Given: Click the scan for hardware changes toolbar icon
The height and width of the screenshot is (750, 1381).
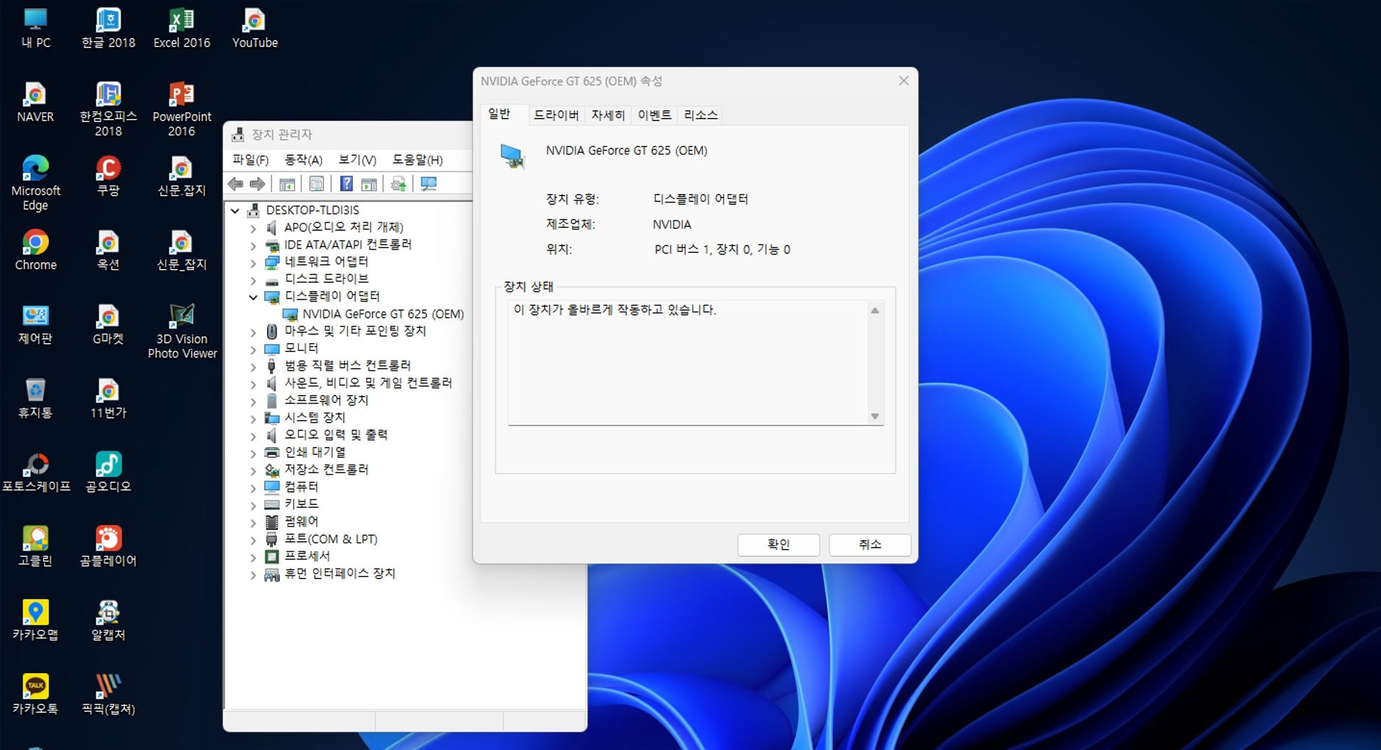Looking at the screenshot, I should click(427, 183).
